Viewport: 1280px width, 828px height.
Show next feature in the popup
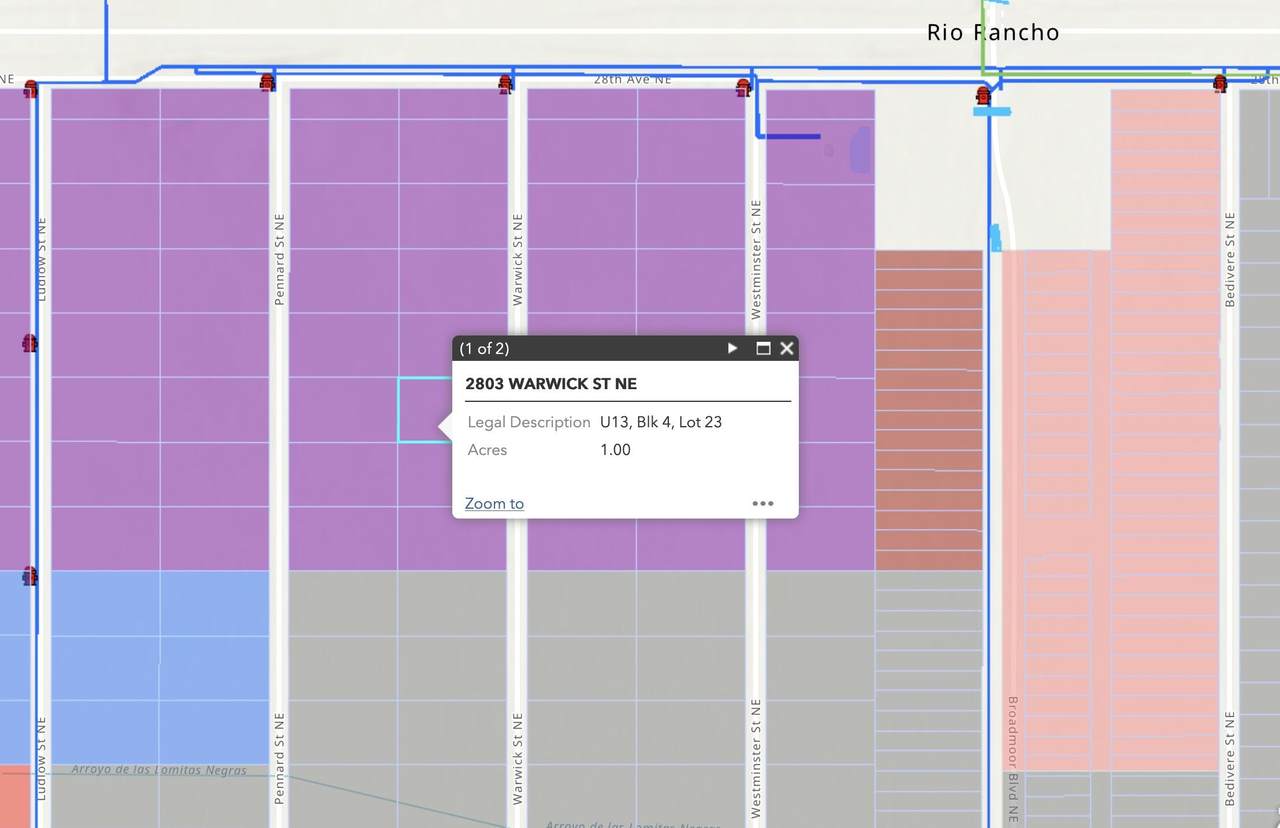point(732,348)
